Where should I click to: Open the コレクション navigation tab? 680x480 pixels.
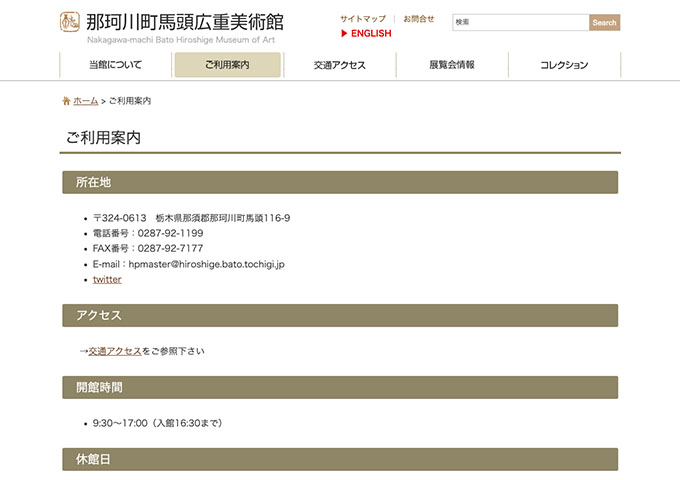[564, 65]
